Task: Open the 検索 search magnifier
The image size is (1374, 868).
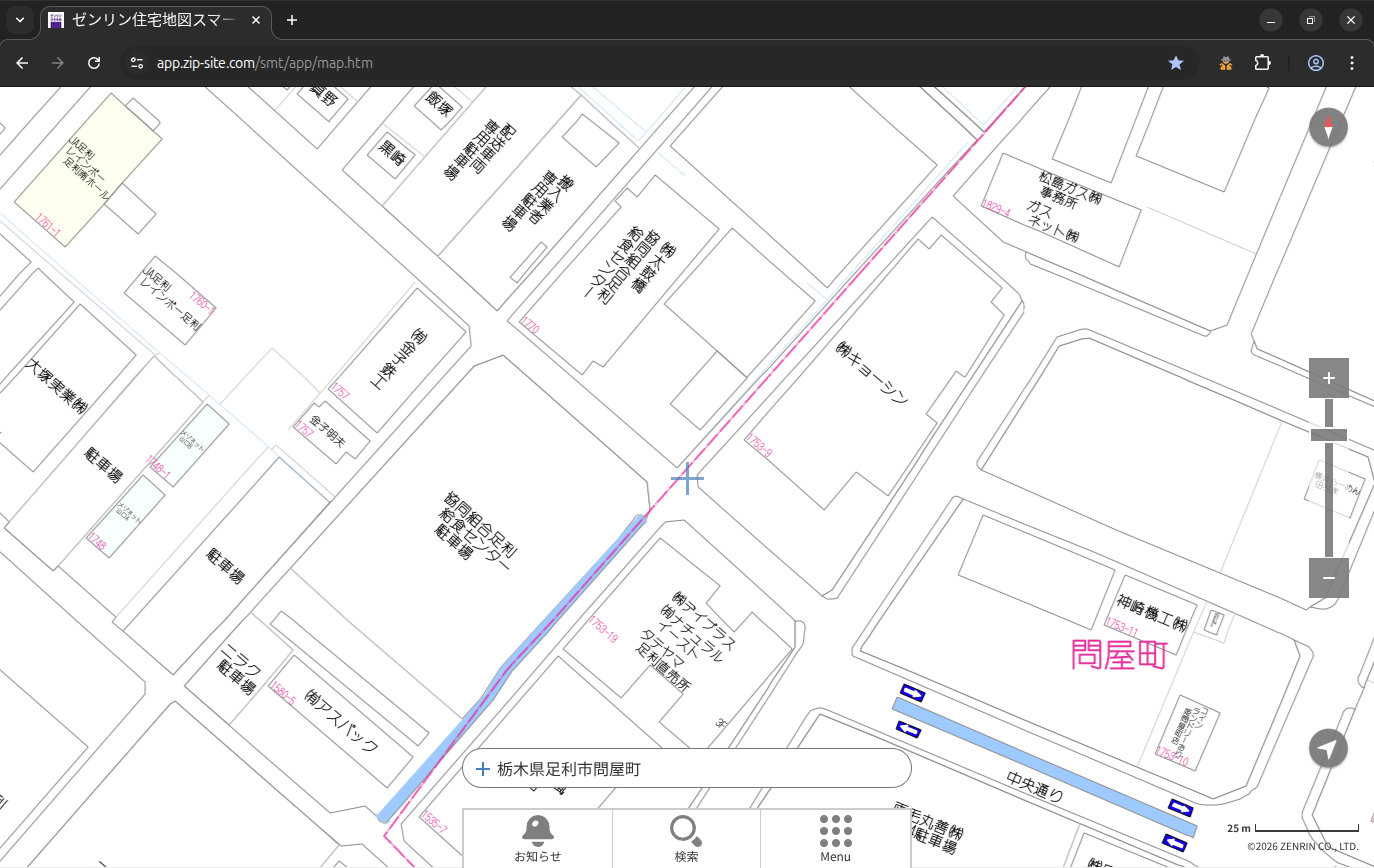Action: (x=686, y=837)
